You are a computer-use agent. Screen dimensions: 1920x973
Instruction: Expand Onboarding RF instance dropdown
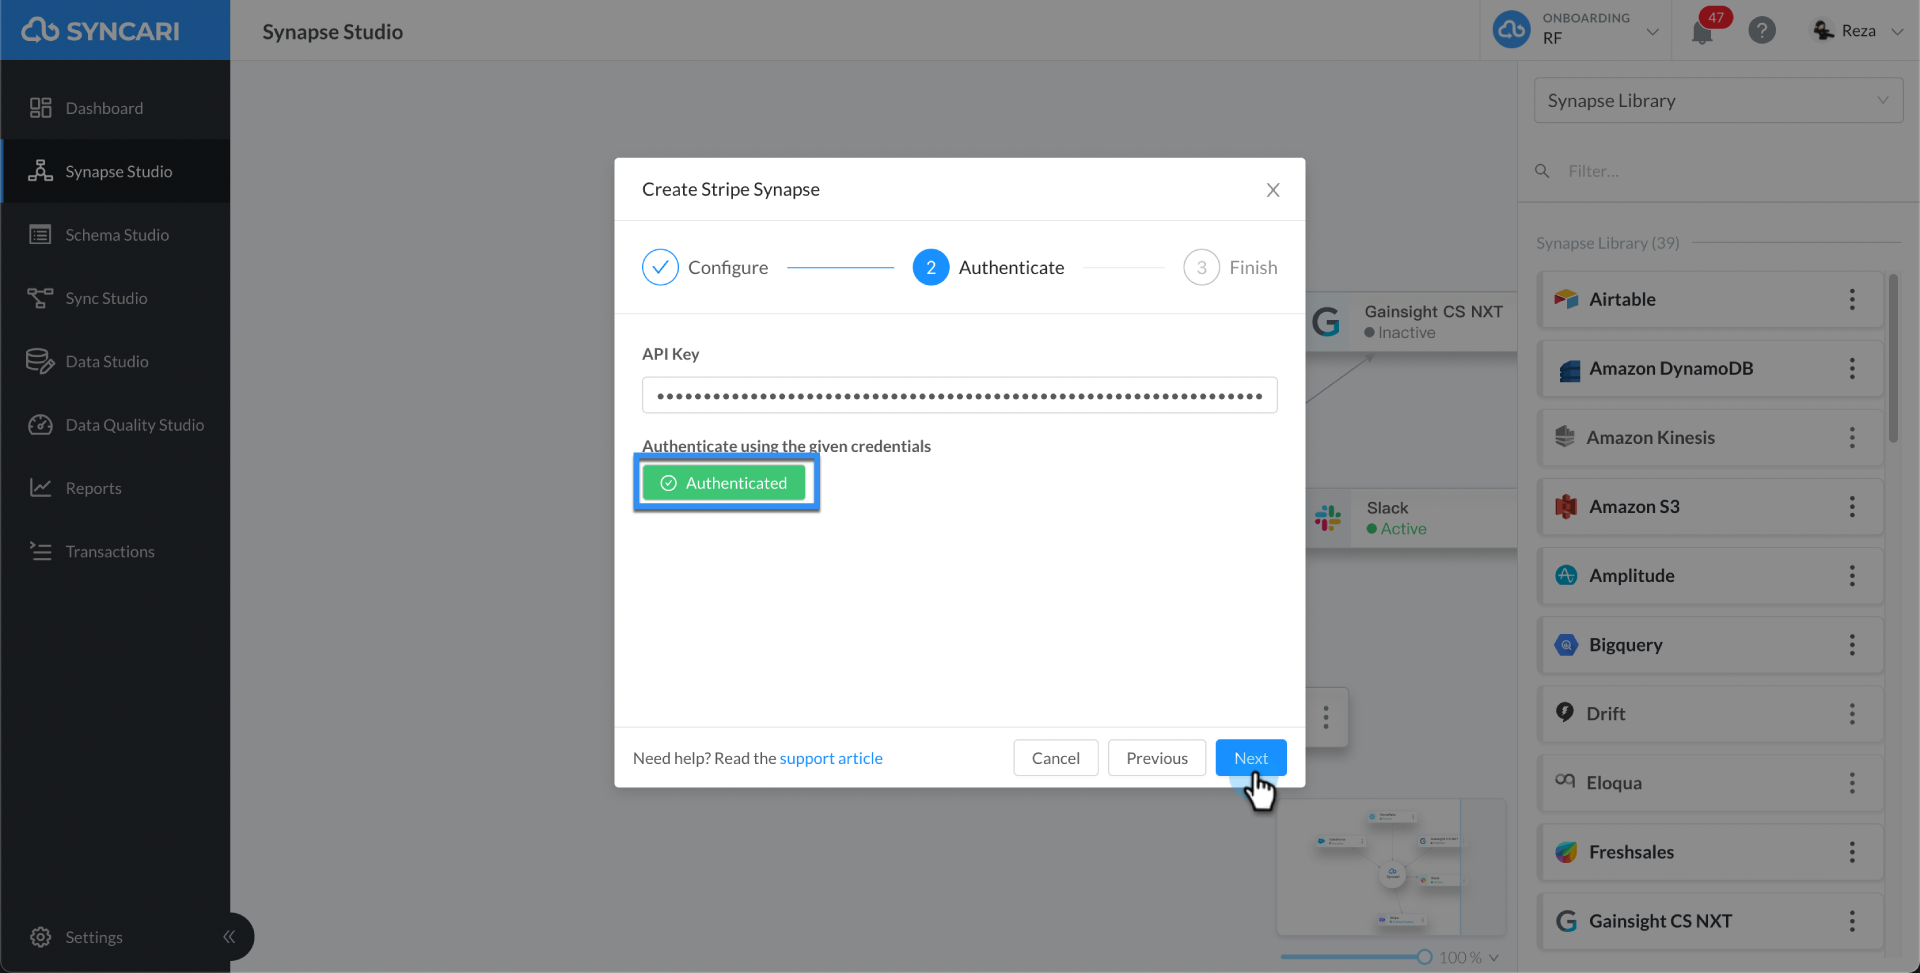[1652, 31]
